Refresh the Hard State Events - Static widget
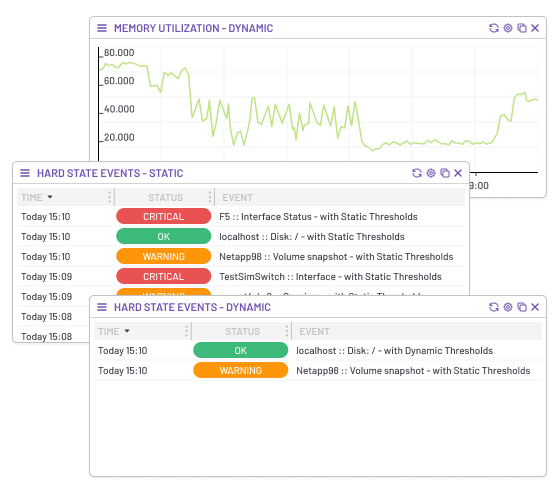The width and height of the screenshot is (558, 493). (417, 173)
